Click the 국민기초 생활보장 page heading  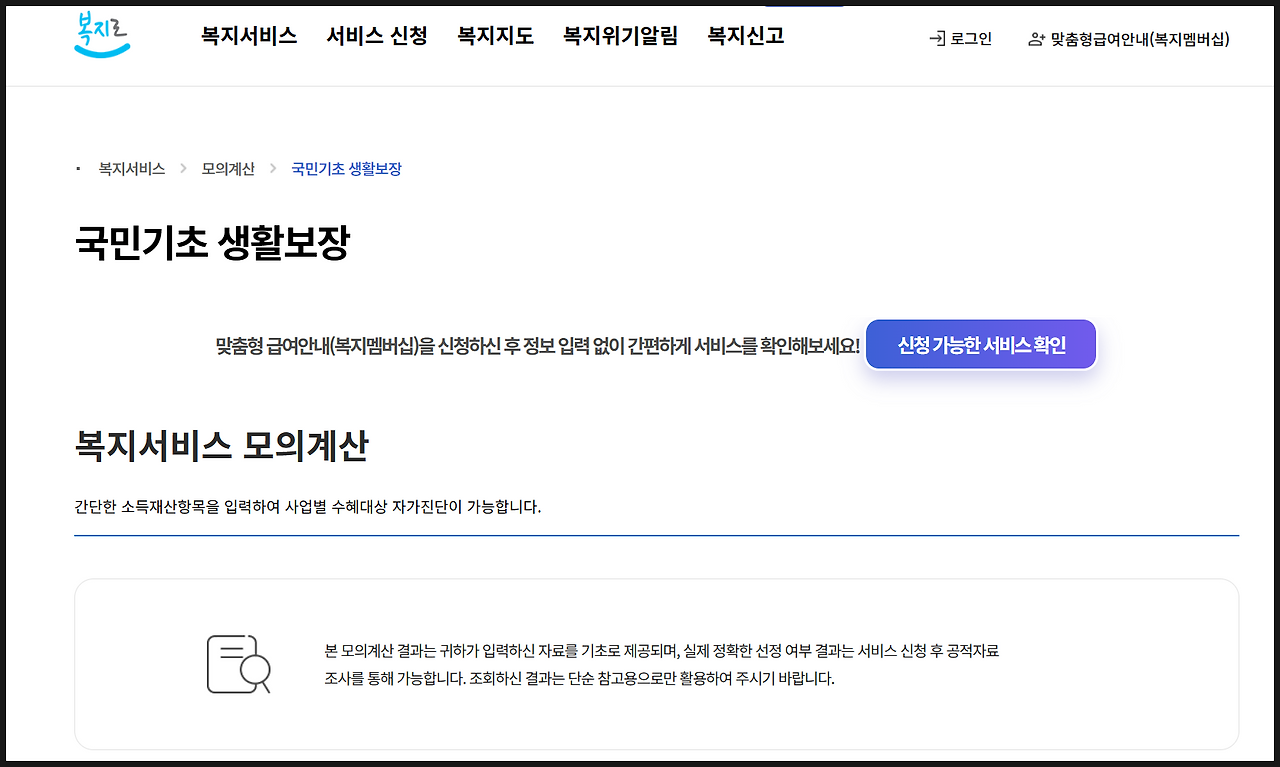tap(212, 243)
